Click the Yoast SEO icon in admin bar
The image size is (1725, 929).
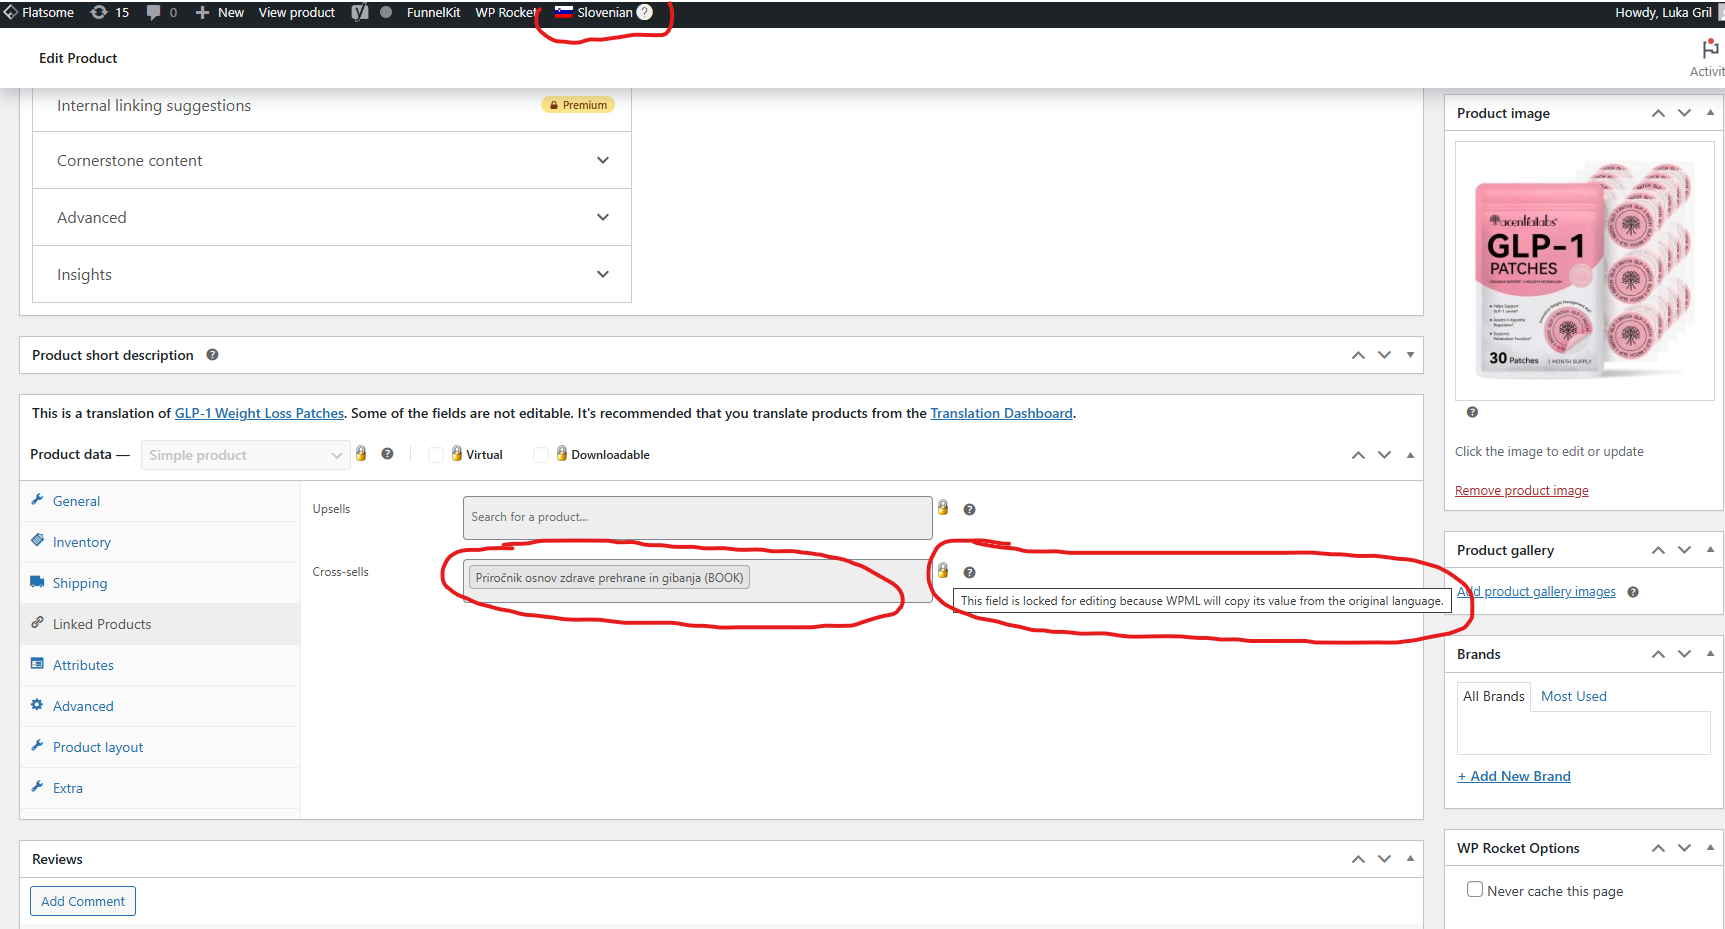(x=360, y=12)
